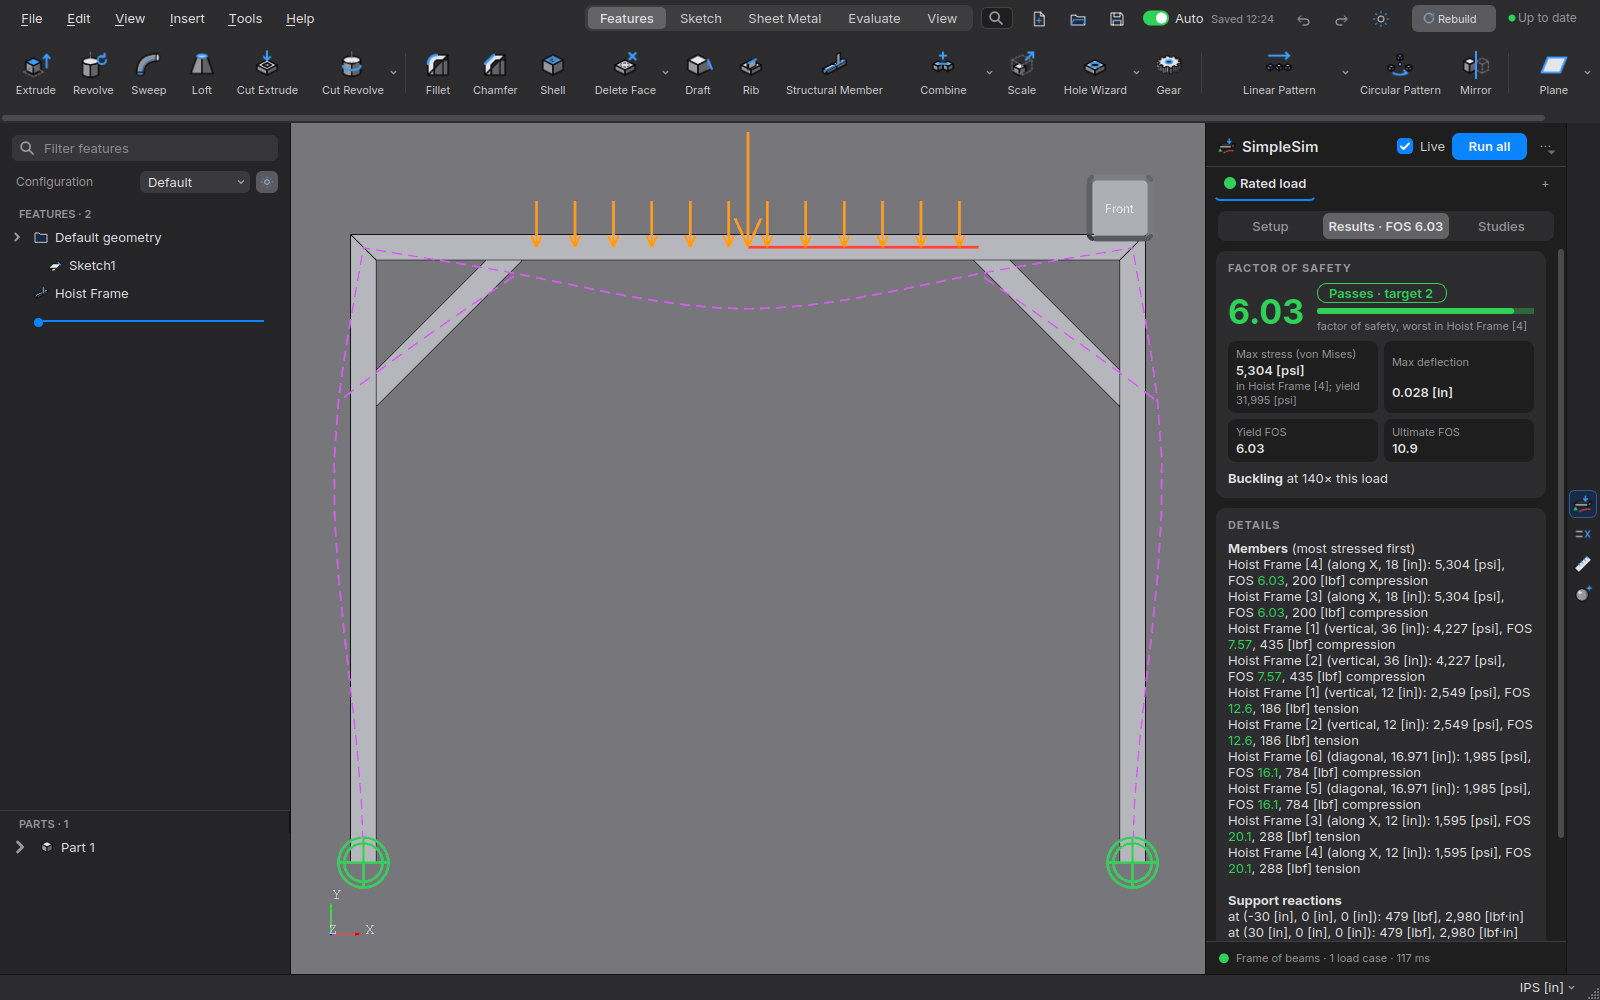Viewport: 1600px width, 1000px height.
Task: Open the SimpleSim more options menu
Action: click(1547, 147)
